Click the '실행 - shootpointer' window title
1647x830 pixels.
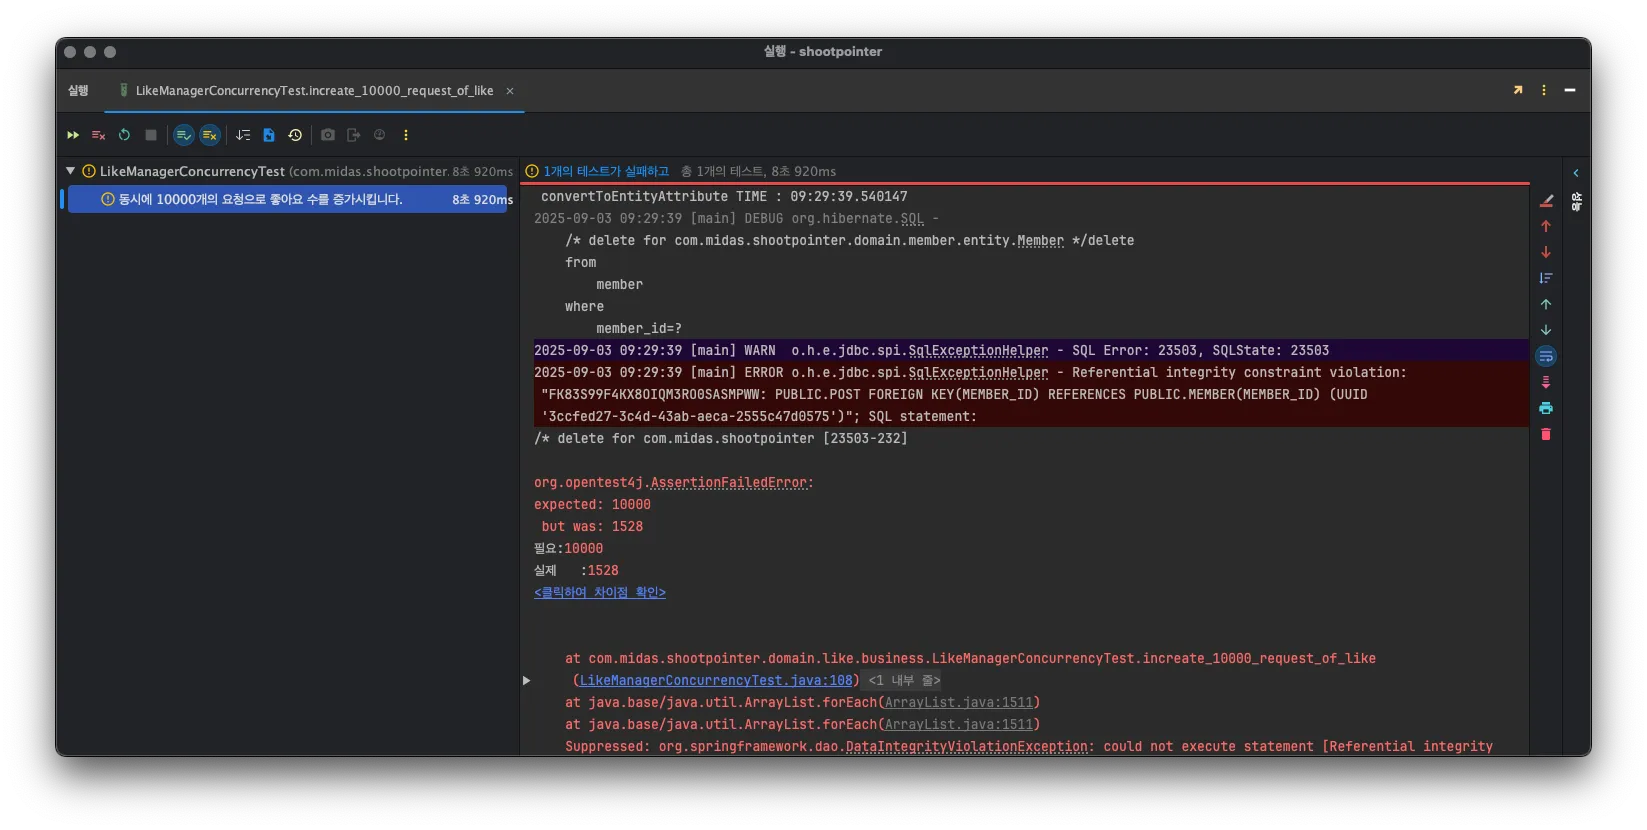point(823,51)
